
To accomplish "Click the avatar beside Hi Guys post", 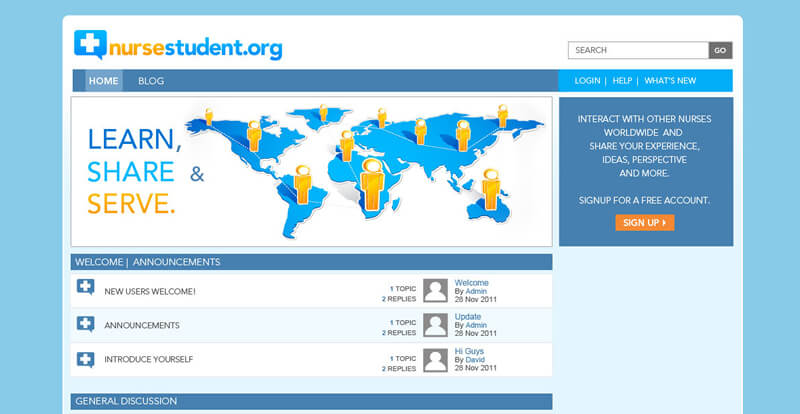I will click(435, 359).
